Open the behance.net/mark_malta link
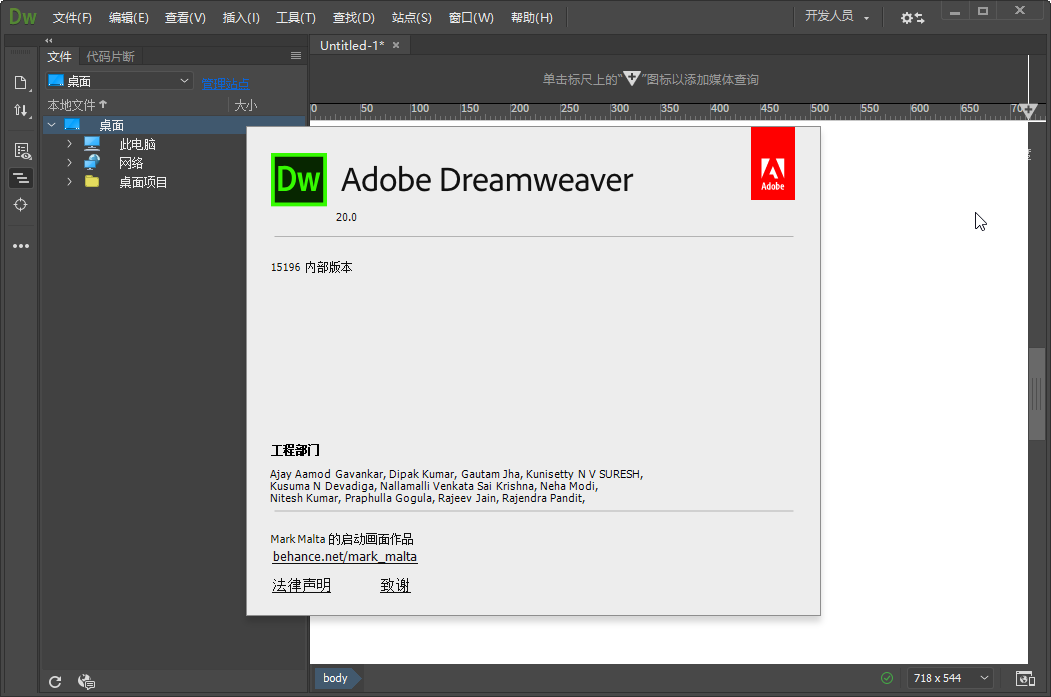1051x697 pixels. click(344, 556)
